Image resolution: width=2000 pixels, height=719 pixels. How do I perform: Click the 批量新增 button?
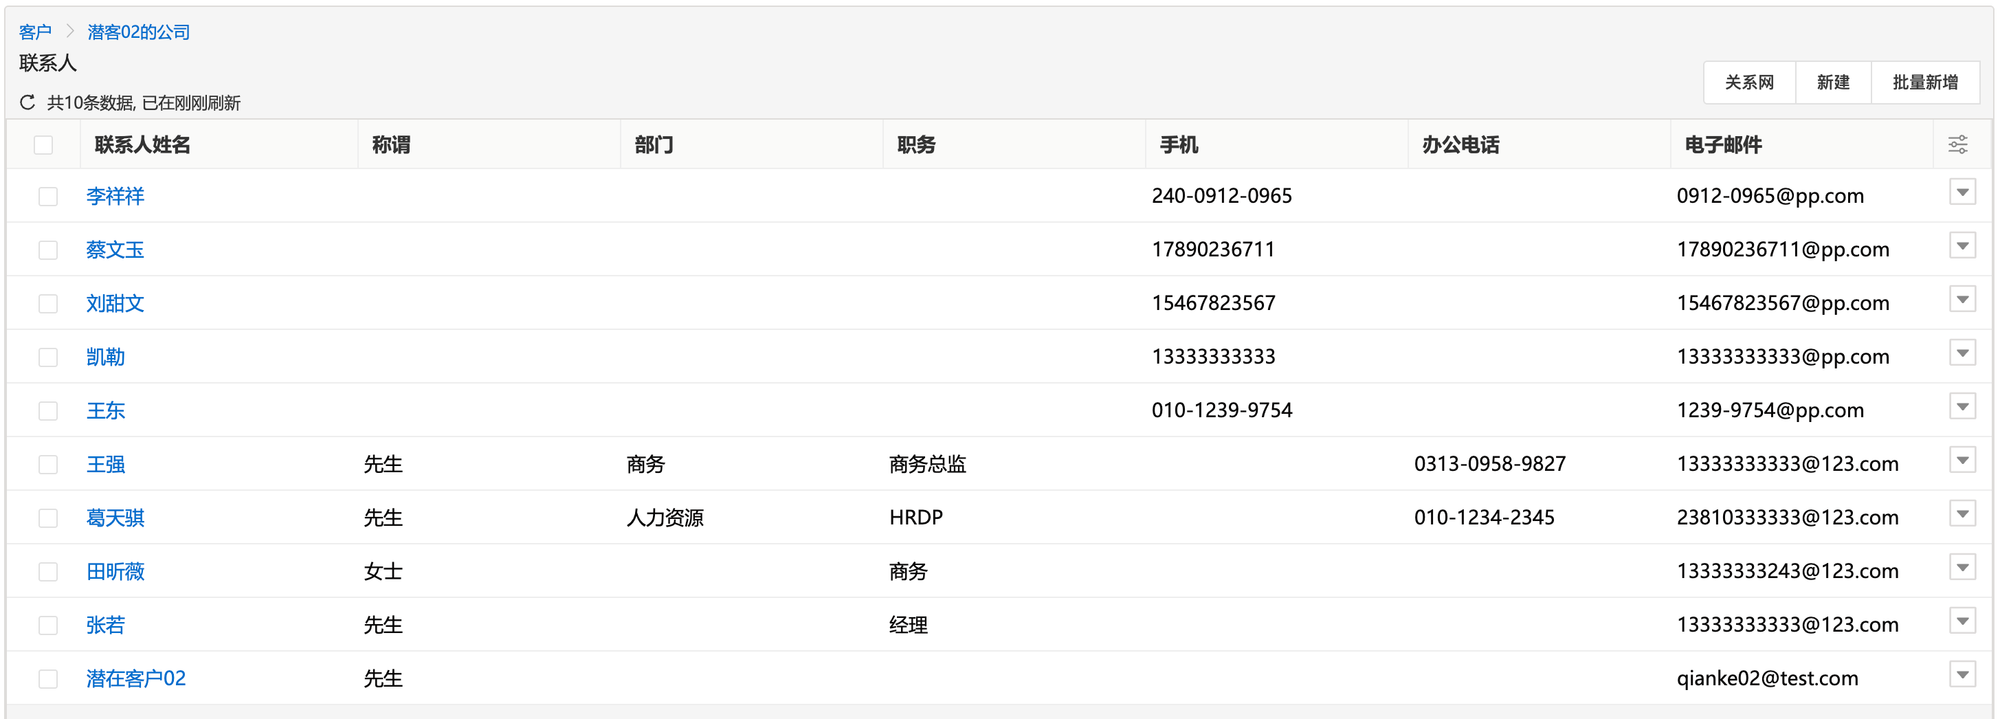point(1925,82)
